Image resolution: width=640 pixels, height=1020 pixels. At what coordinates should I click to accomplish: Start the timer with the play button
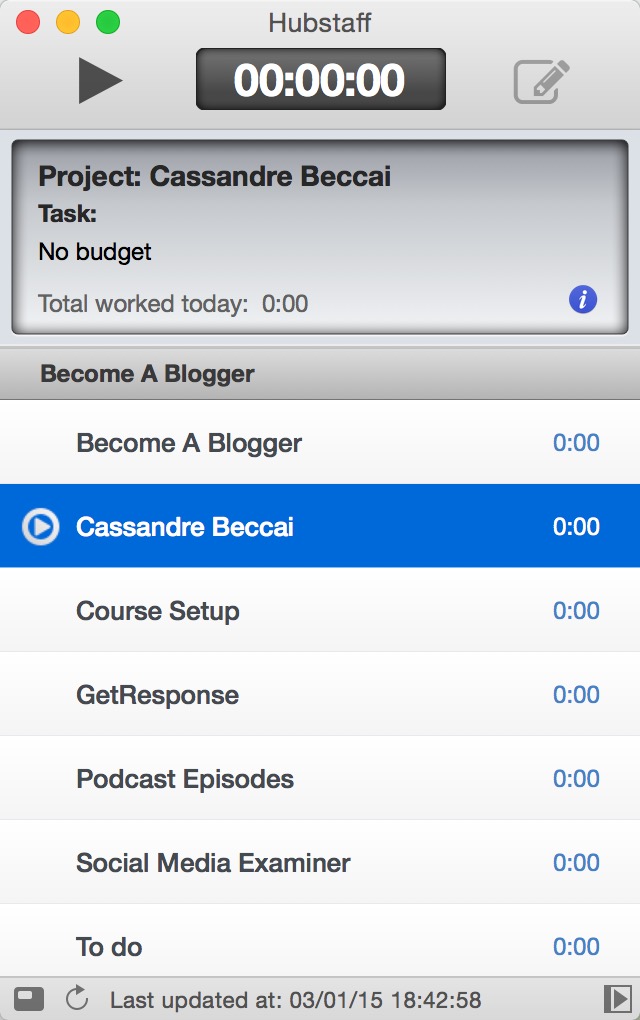(100, 81)
